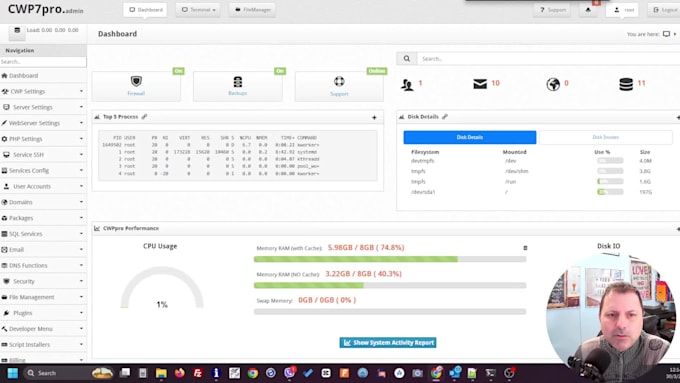
Task: Click the databases stack count icon
Action: 626,84
